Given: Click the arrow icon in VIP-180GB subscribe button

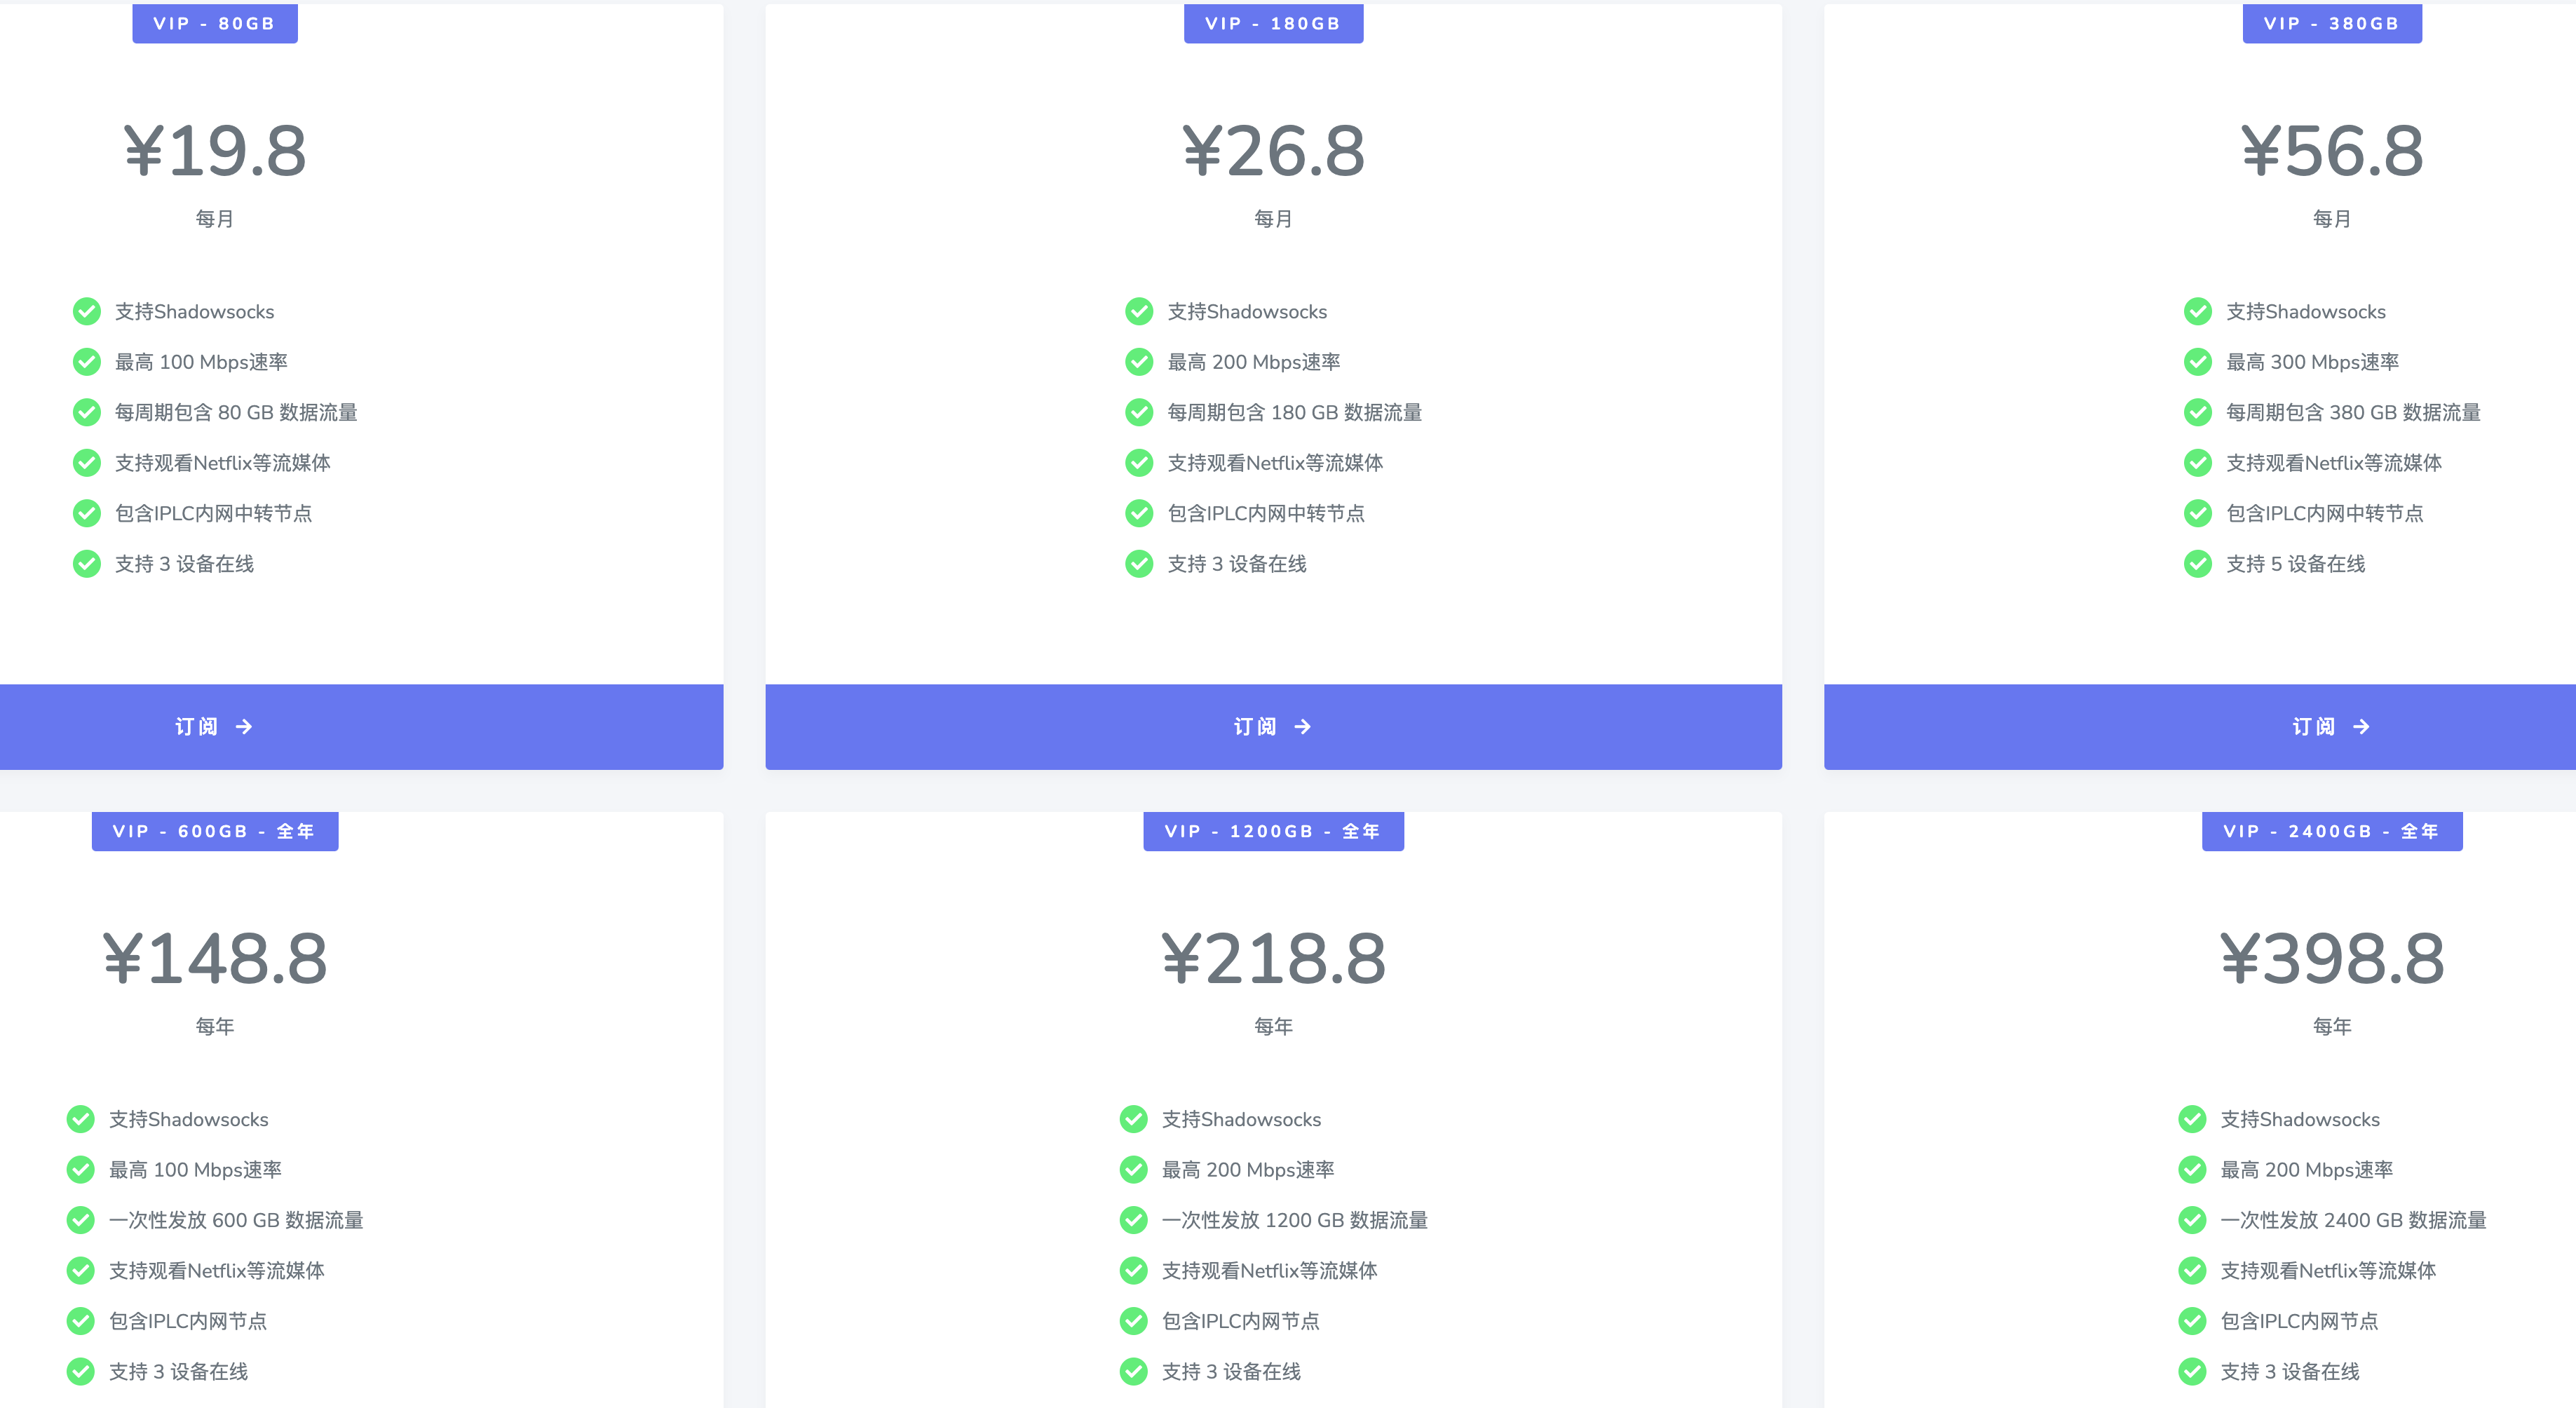Looking at the screenshot, I should 1303,727.
